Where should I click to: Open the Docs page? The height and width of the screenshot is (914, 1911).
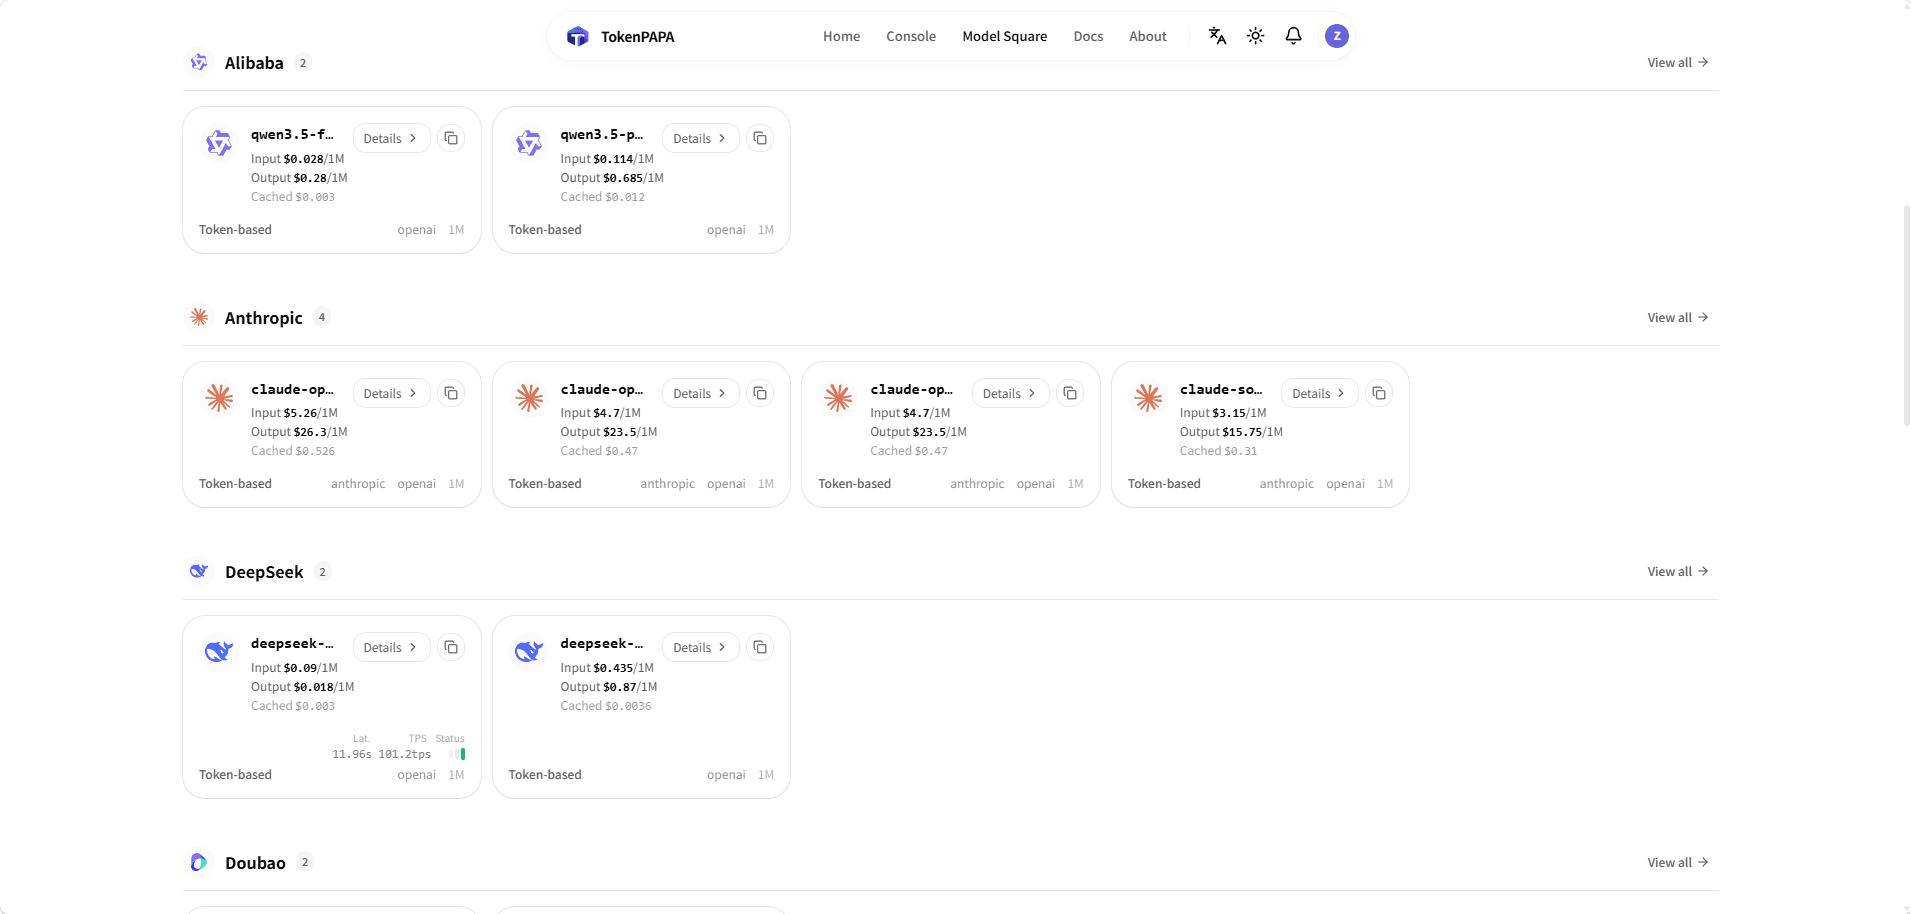[x=1088, y=36]
